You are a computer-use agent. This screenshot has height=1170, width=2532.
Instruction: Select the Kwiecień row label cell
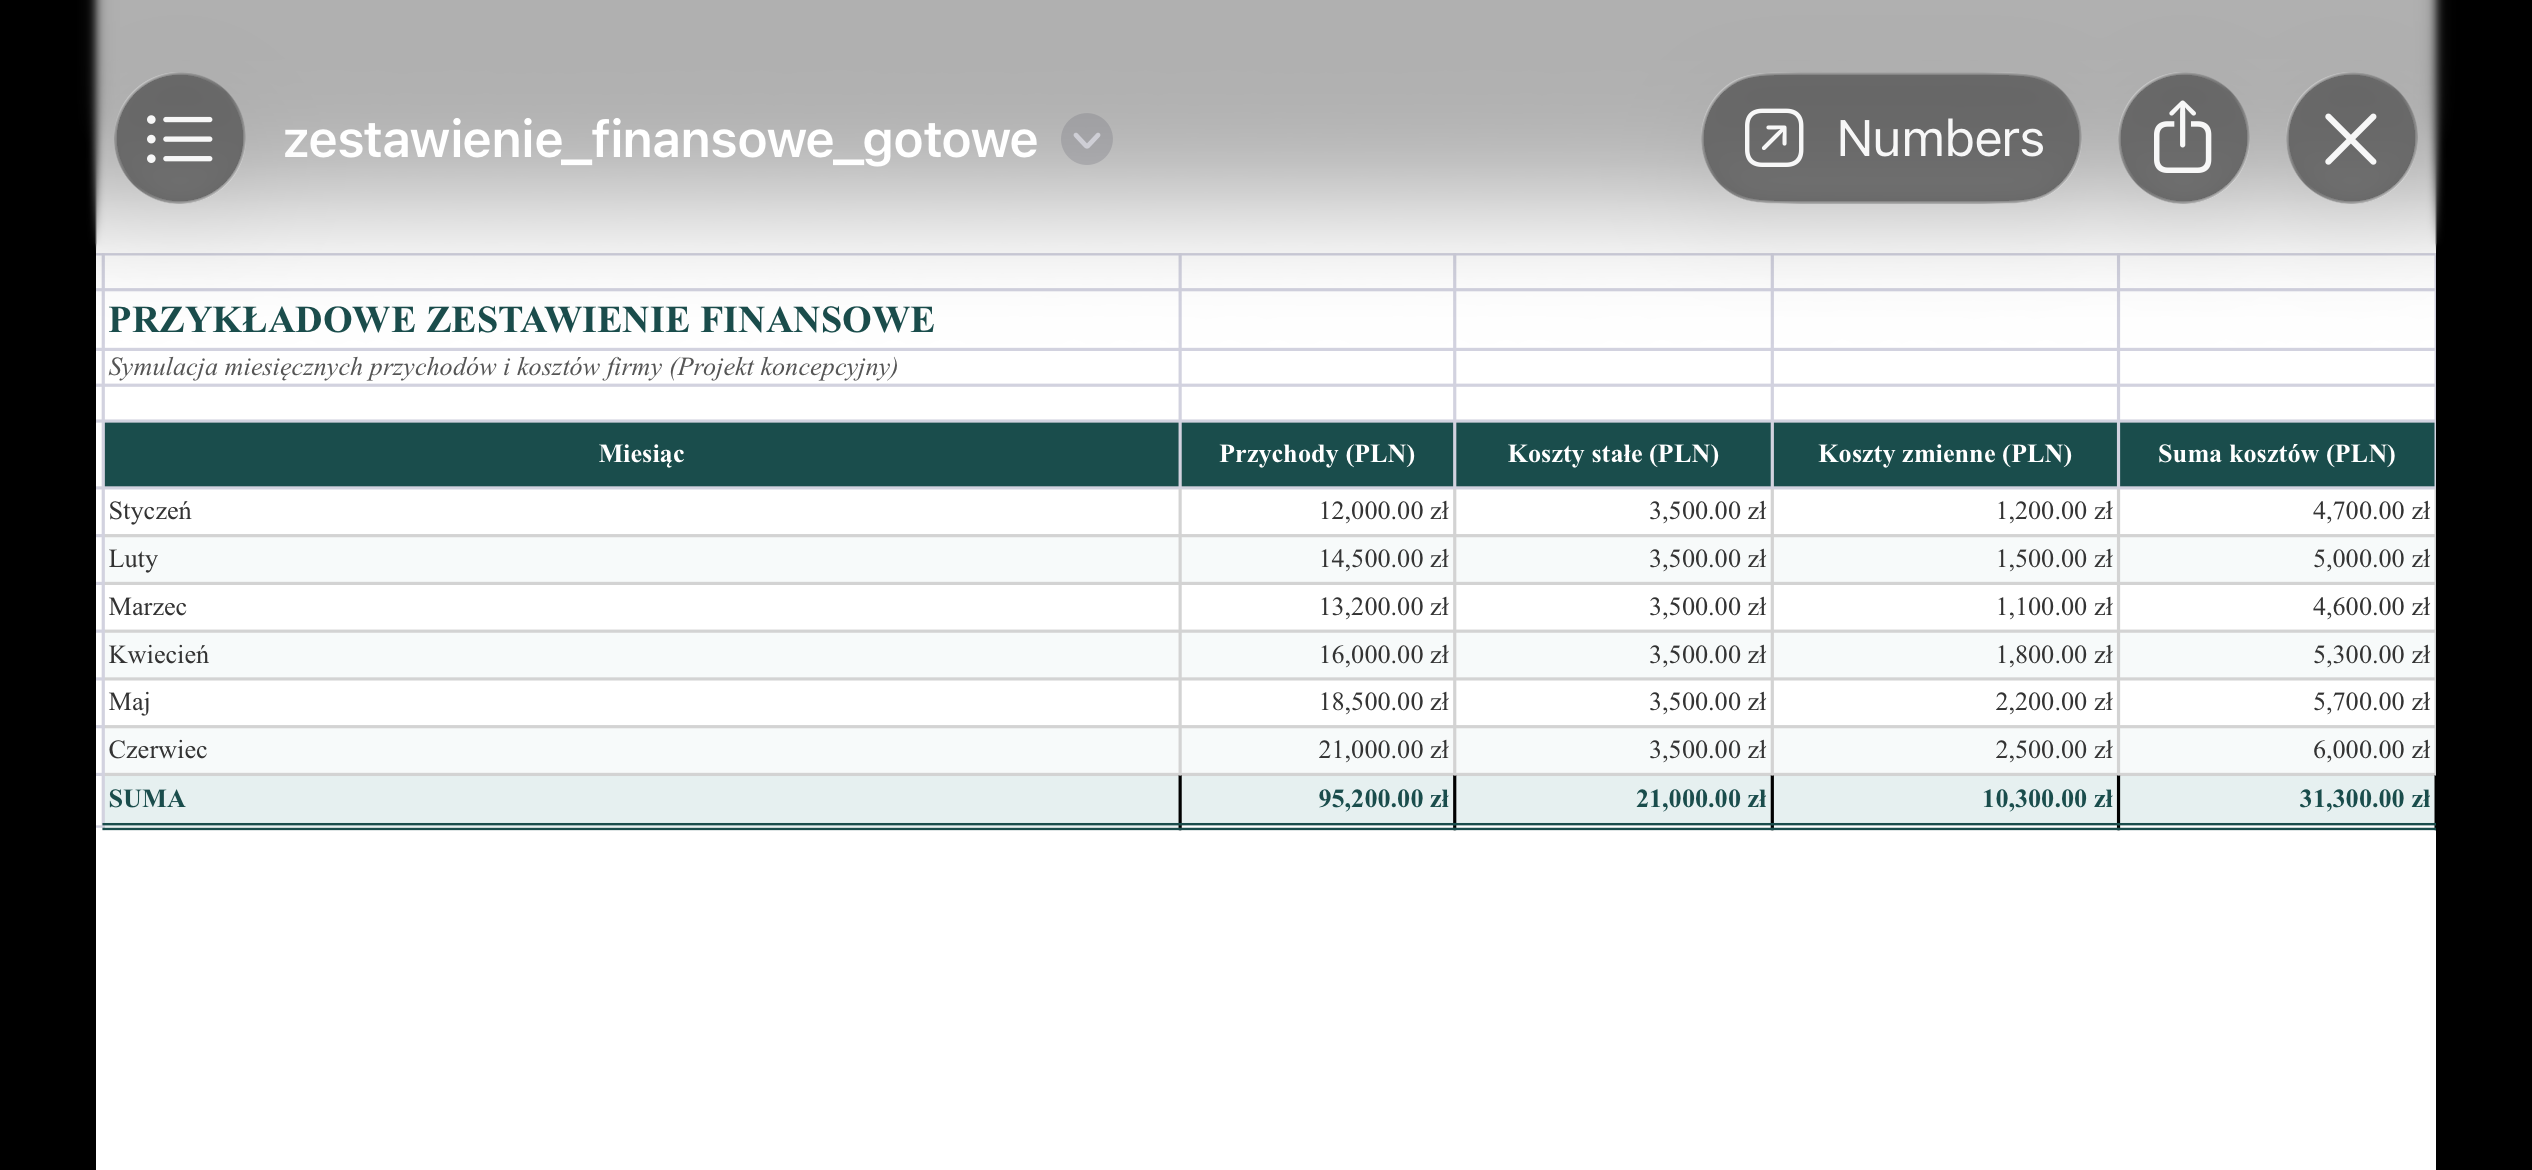tap(641, 655)
